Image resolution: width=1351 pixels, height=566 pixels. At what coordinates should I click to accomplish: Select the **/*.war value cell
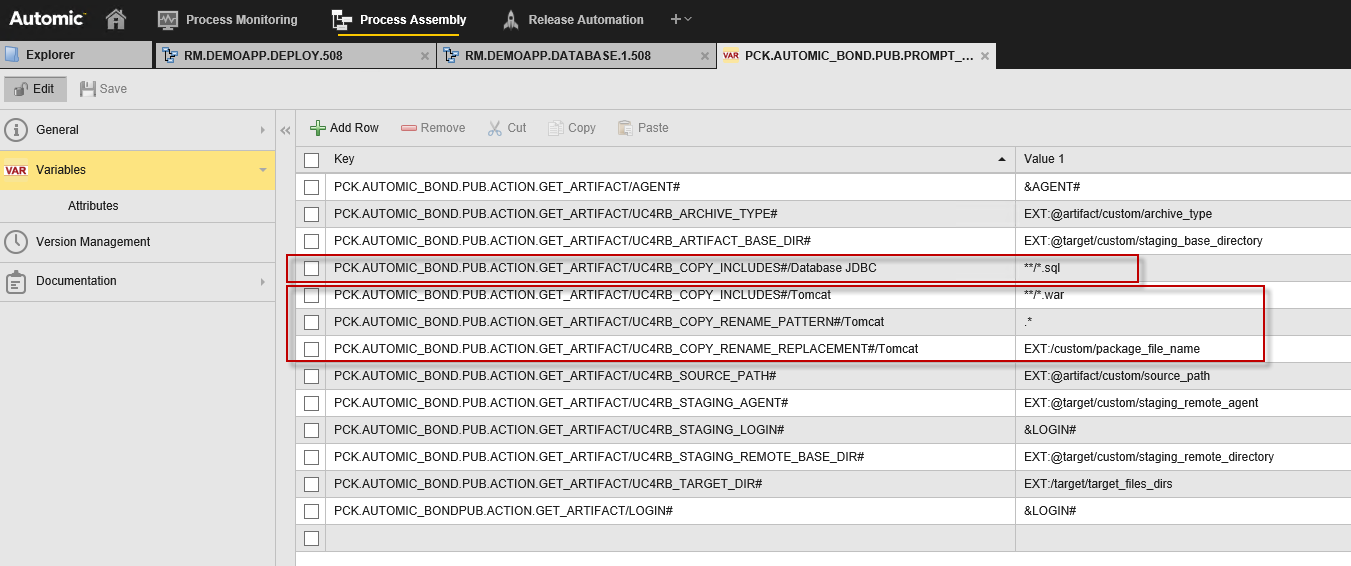click(x=1183, y=295)
